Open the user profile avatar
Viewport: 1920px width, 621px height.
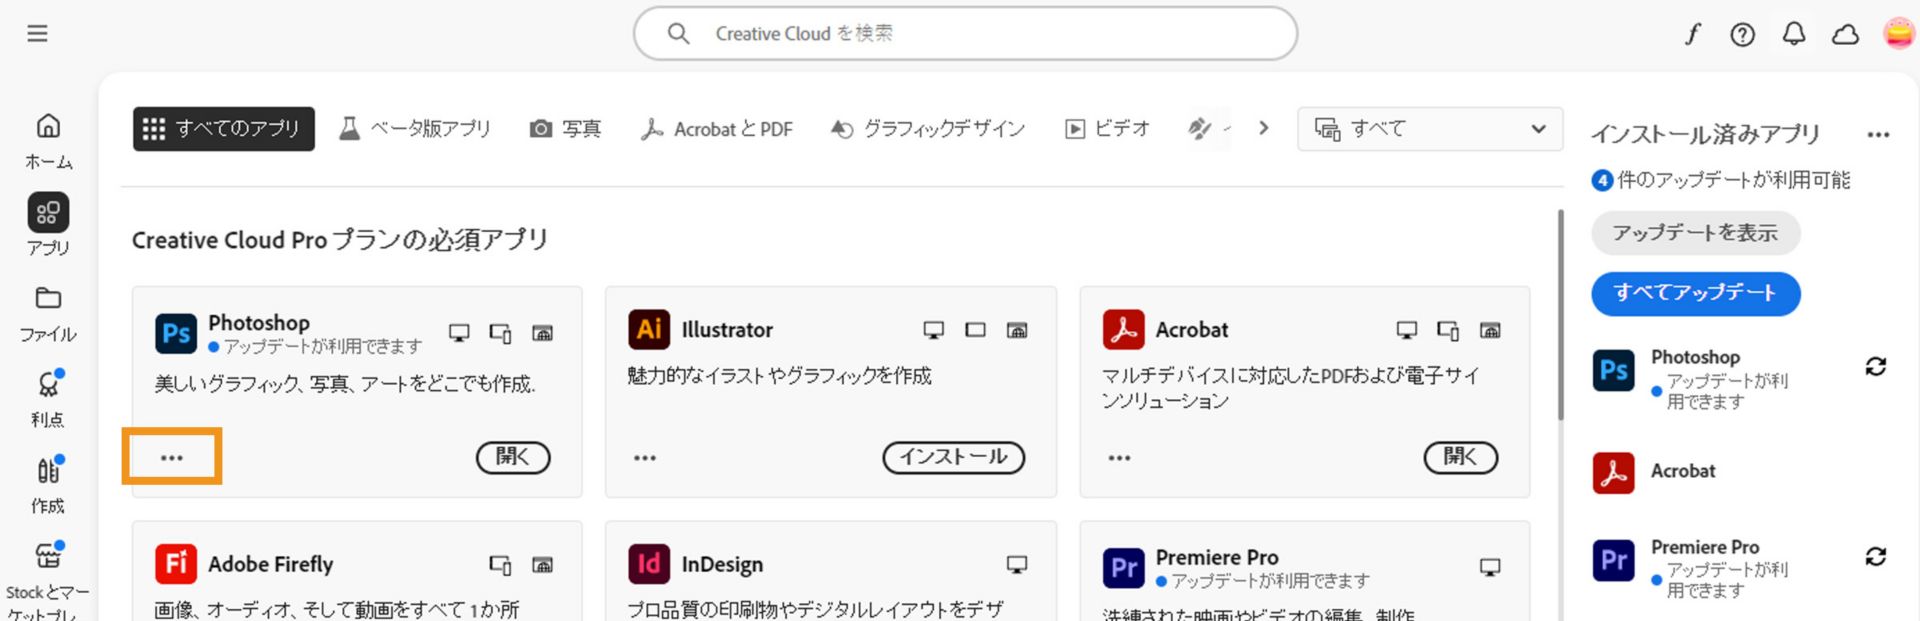(x=1898, y=34)
